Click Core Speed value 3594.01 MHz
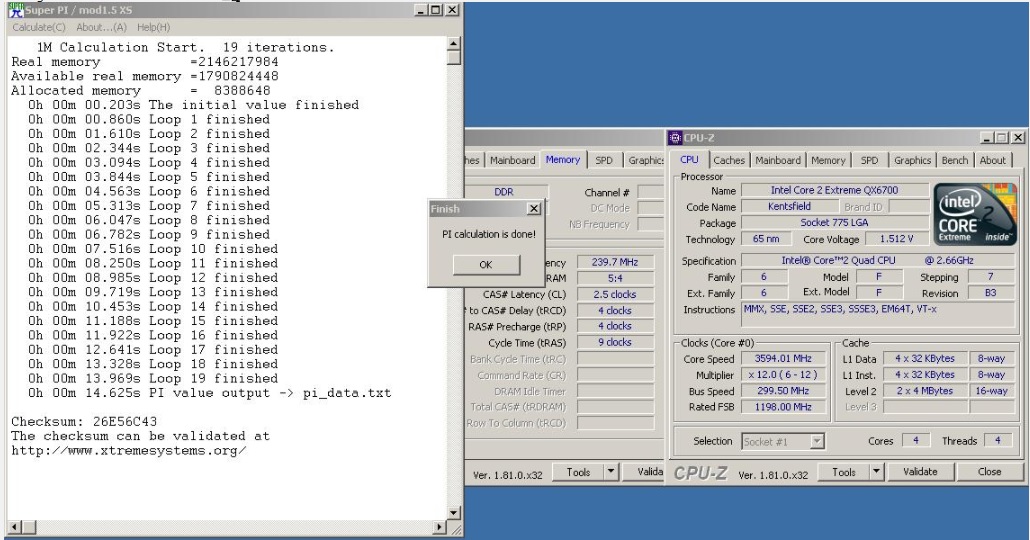The height and width of the screenshot is (540, 1030). 783,359
